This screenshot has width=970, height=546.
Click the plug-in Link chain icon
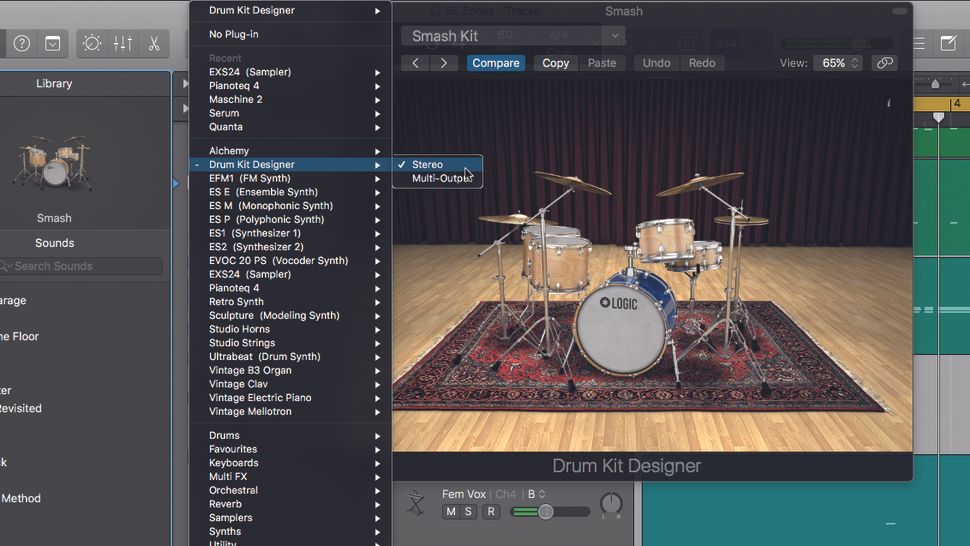[x=885, y=63]
